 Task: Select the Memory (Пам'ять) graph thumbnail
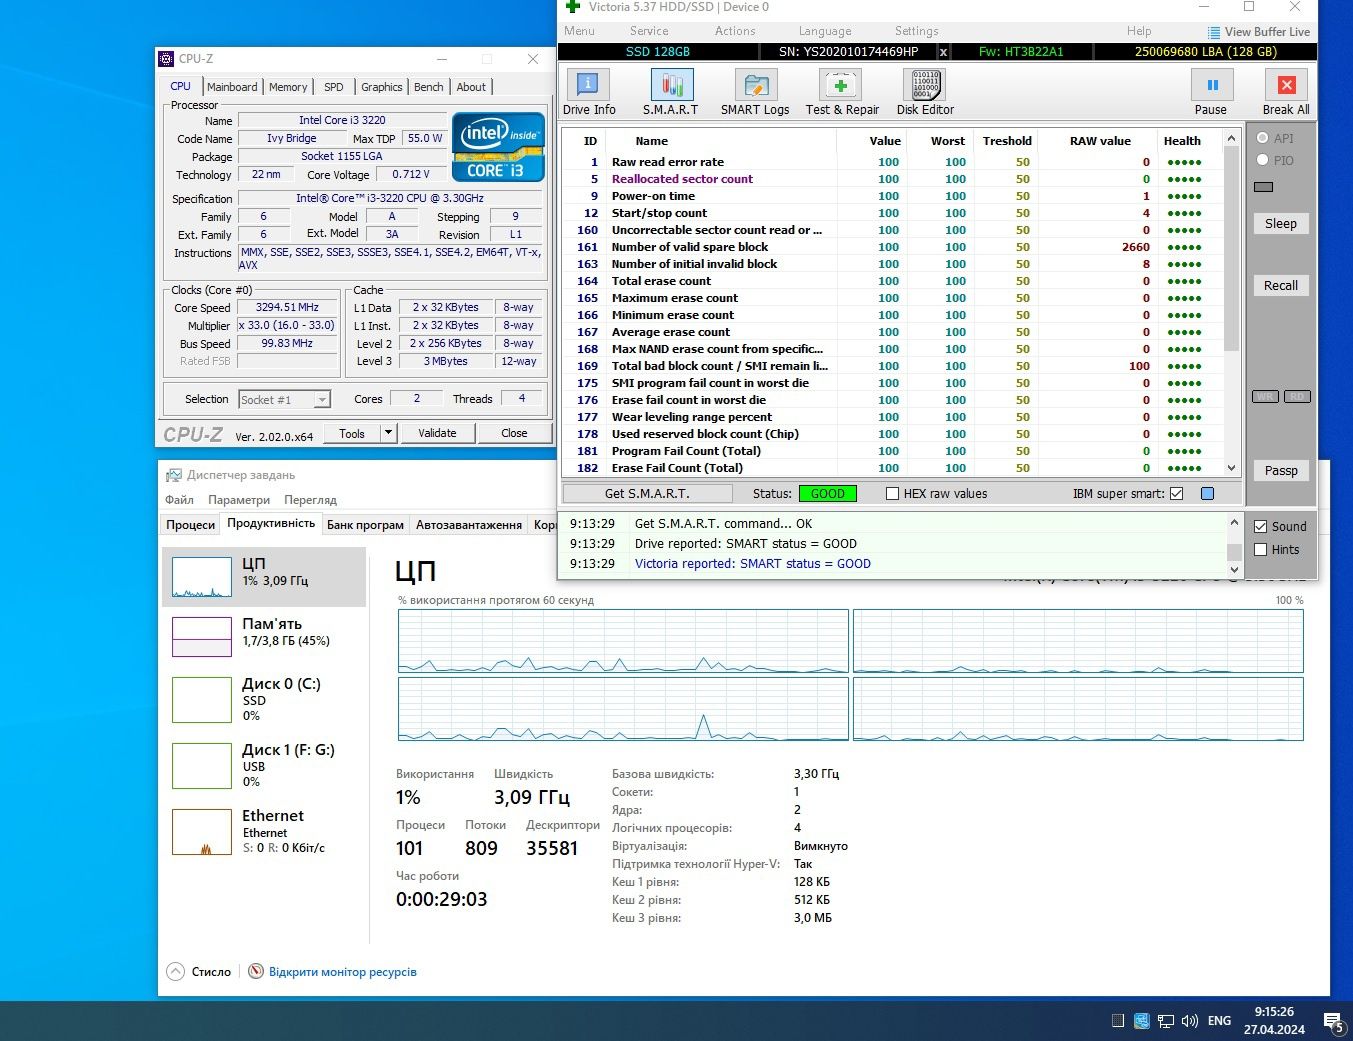coord(201,636)
